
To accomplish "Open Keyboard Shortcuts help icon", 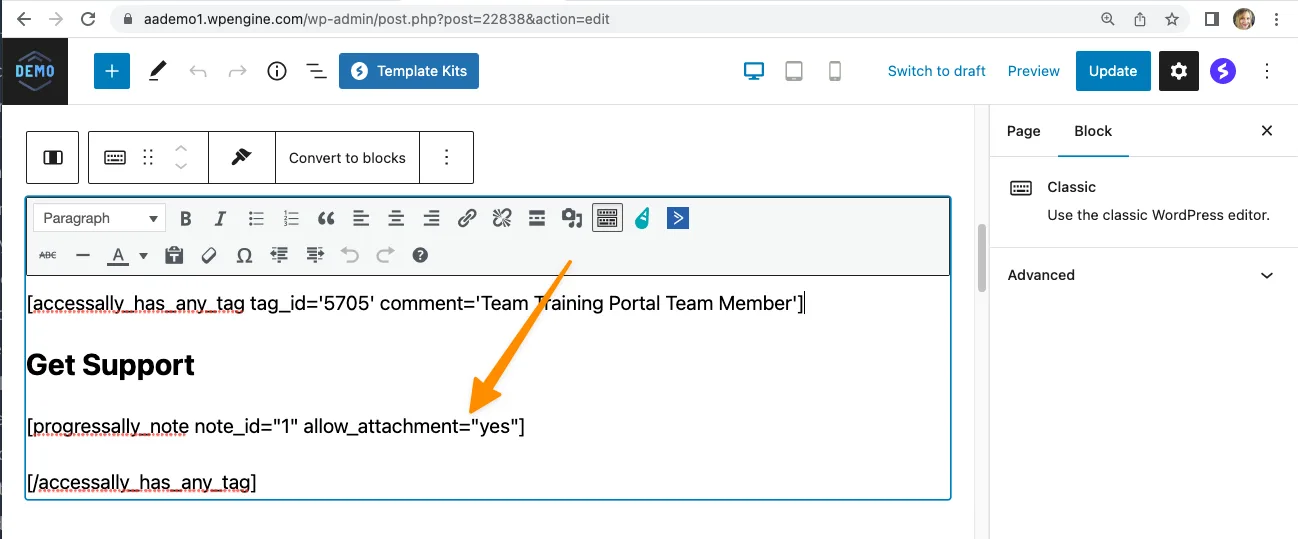I will click(420, 255).
